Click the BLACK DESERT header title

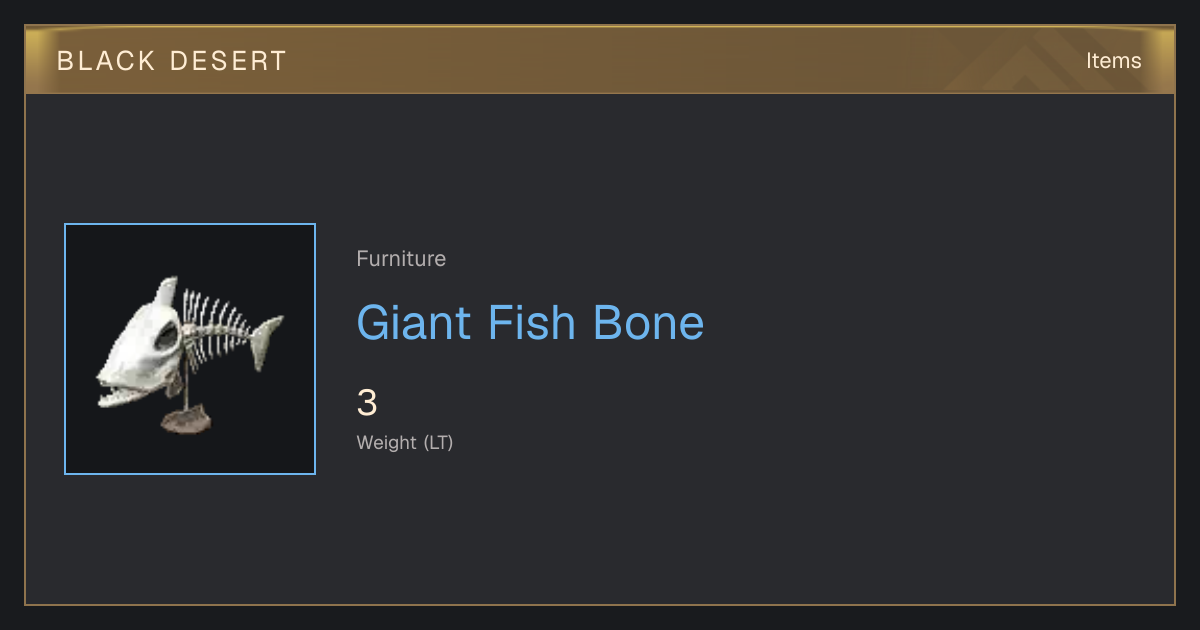tap(172, 61)
